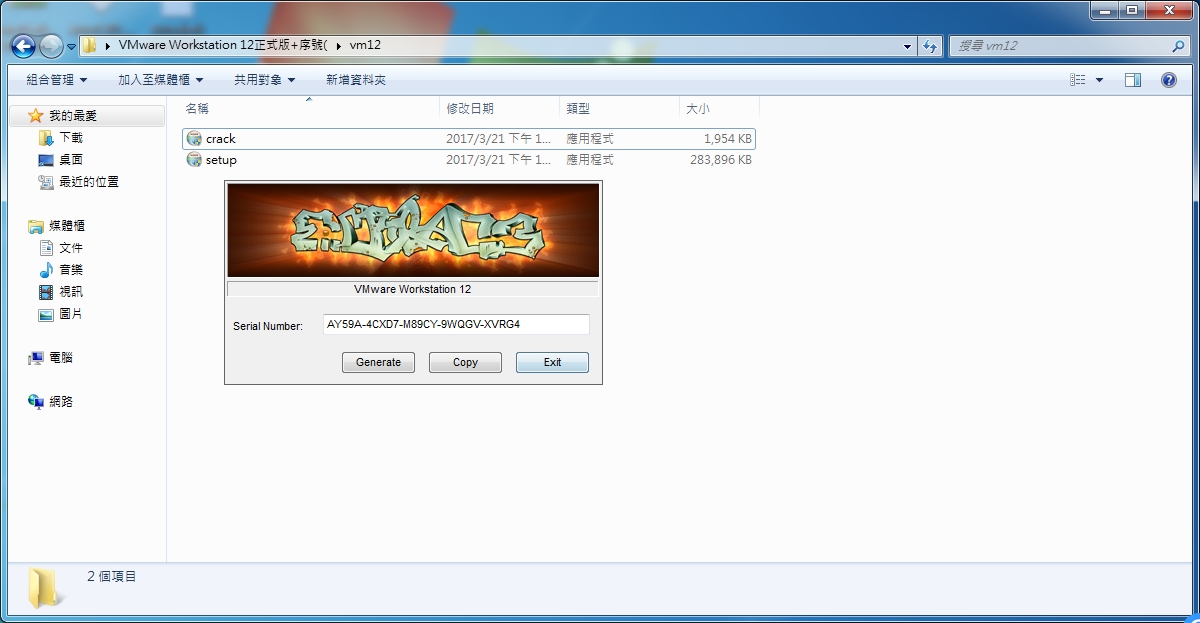The image size is (1200, 623).
Task: Click the folder icon in address bar
Action: (90, 45)
